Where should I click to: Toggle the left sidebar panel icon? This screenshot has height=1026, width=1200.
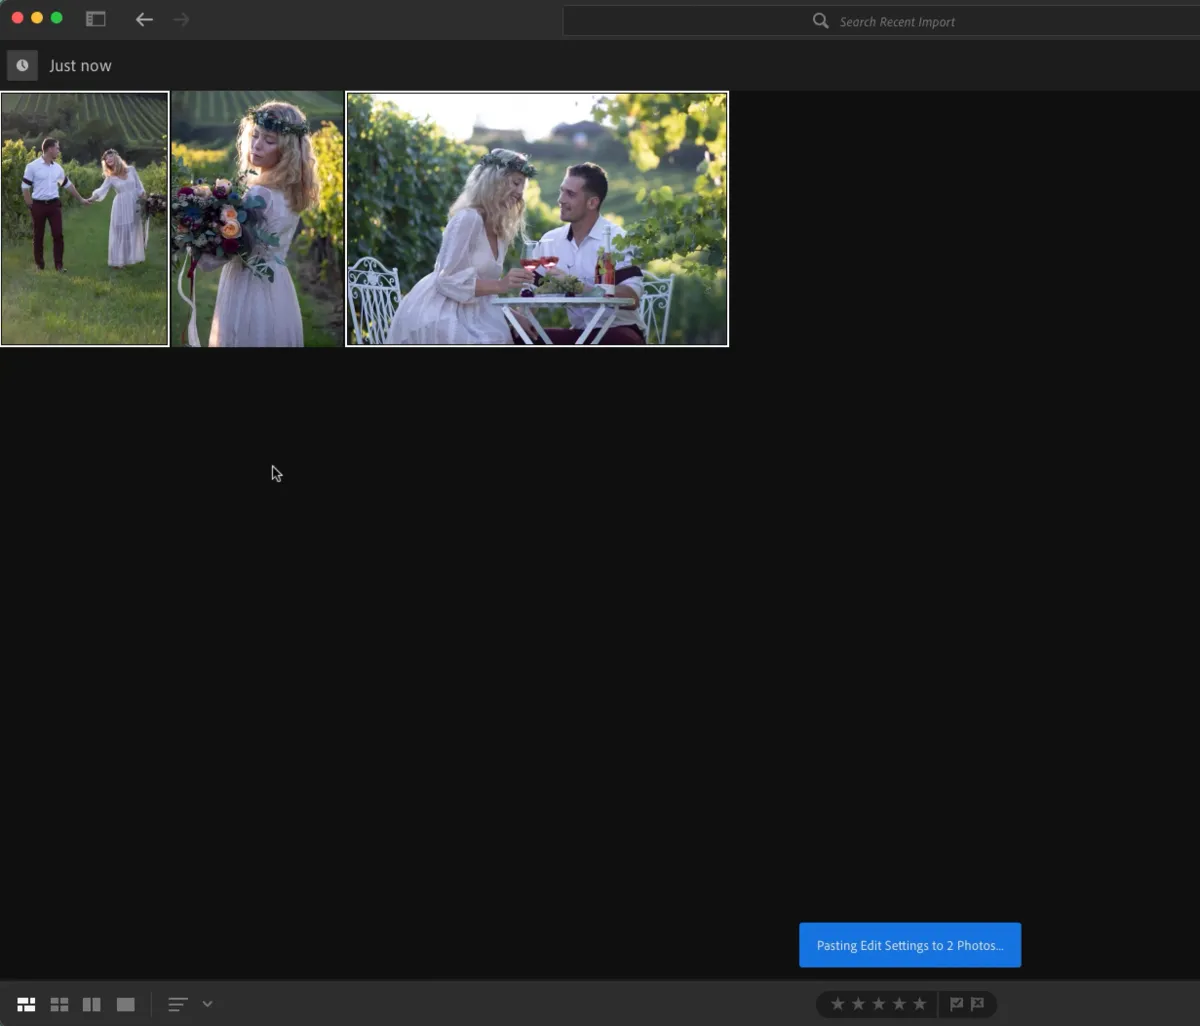(95, 18)
